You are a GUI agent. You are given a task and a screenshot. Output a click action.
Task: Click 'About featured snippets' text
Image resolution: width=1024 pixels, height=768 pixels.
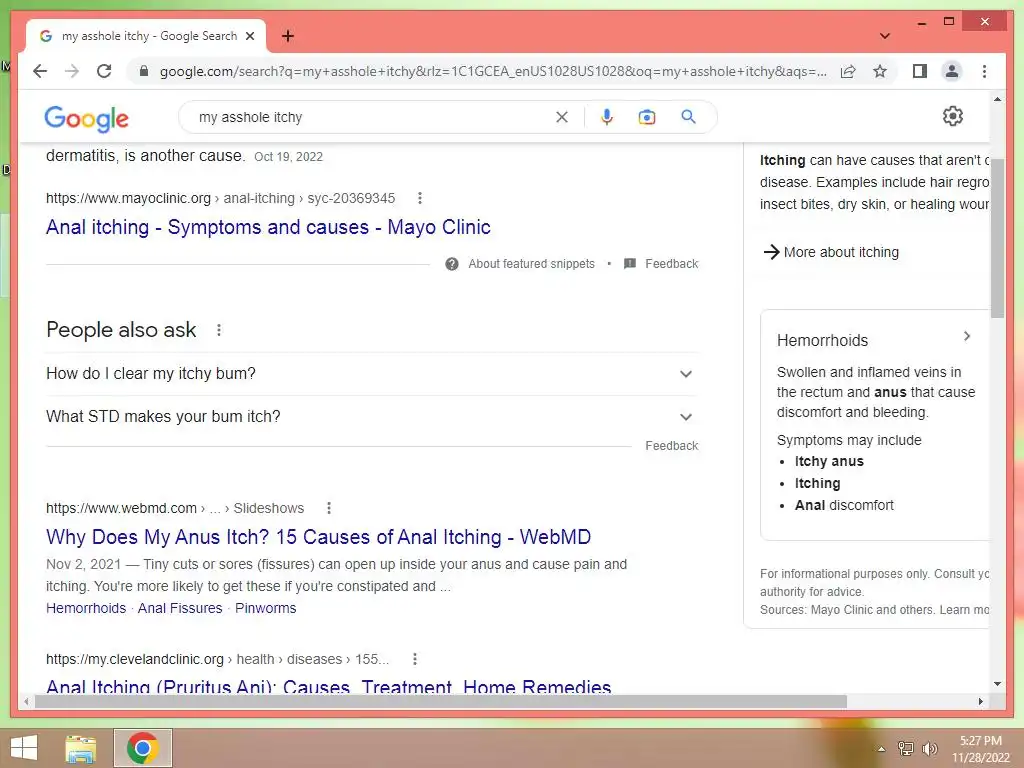pyautogui.click(x=531, y=264)
